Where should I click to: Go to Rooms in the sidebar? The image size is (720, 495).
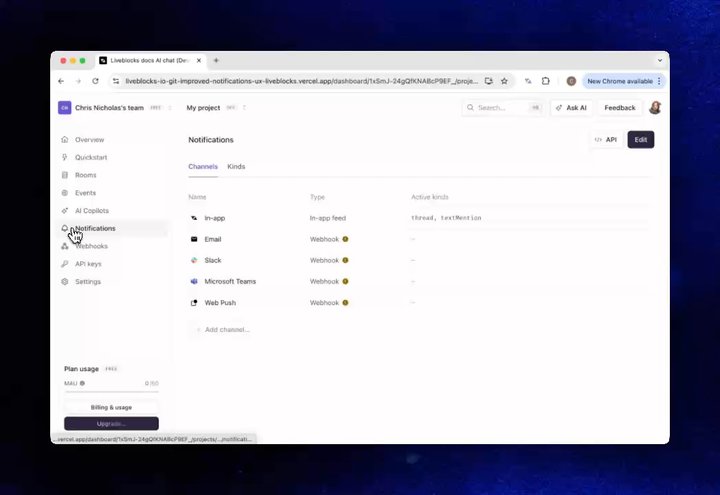pyautogui.click(x=85, y=175)
